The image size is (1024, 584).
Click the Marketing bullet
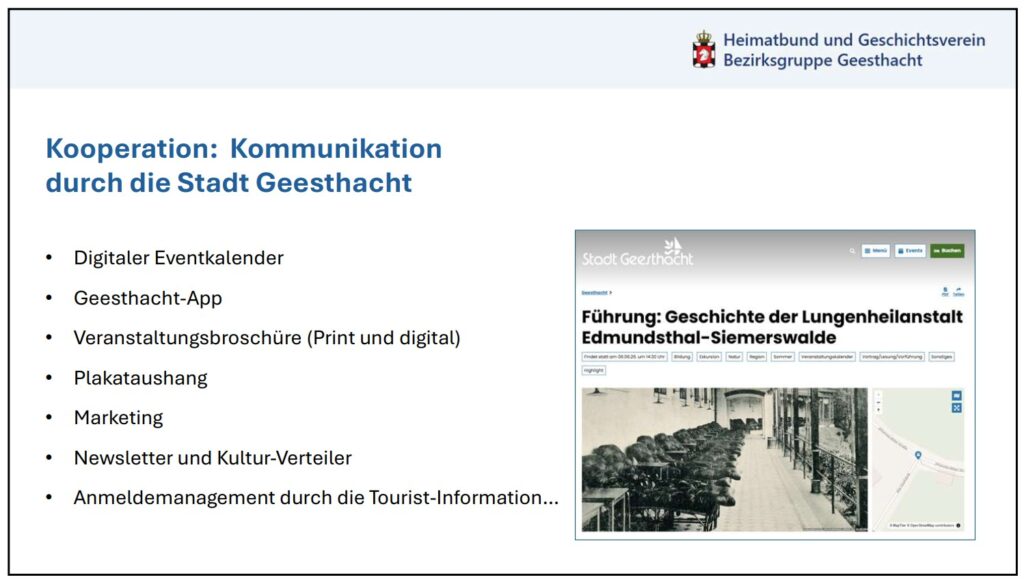tap(118, 417)
